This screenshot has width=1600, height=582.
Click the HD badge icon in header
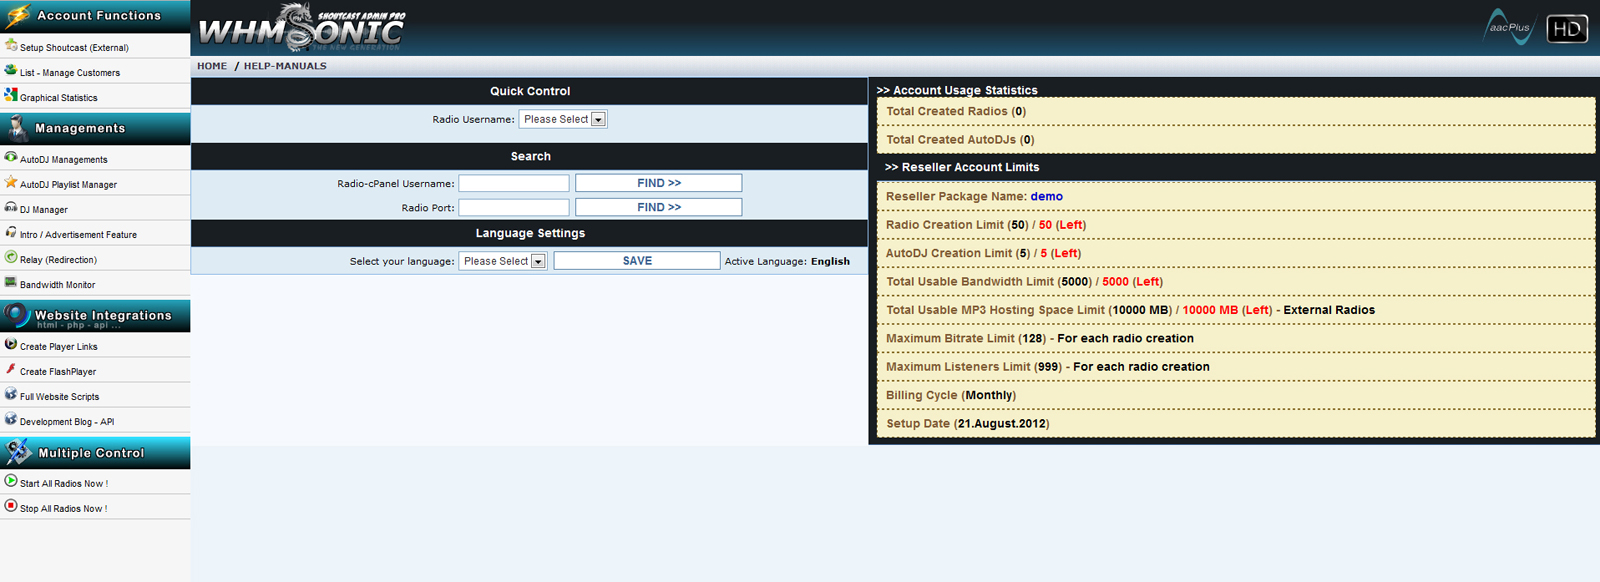pyautogui.click(x=1566, y=29)
